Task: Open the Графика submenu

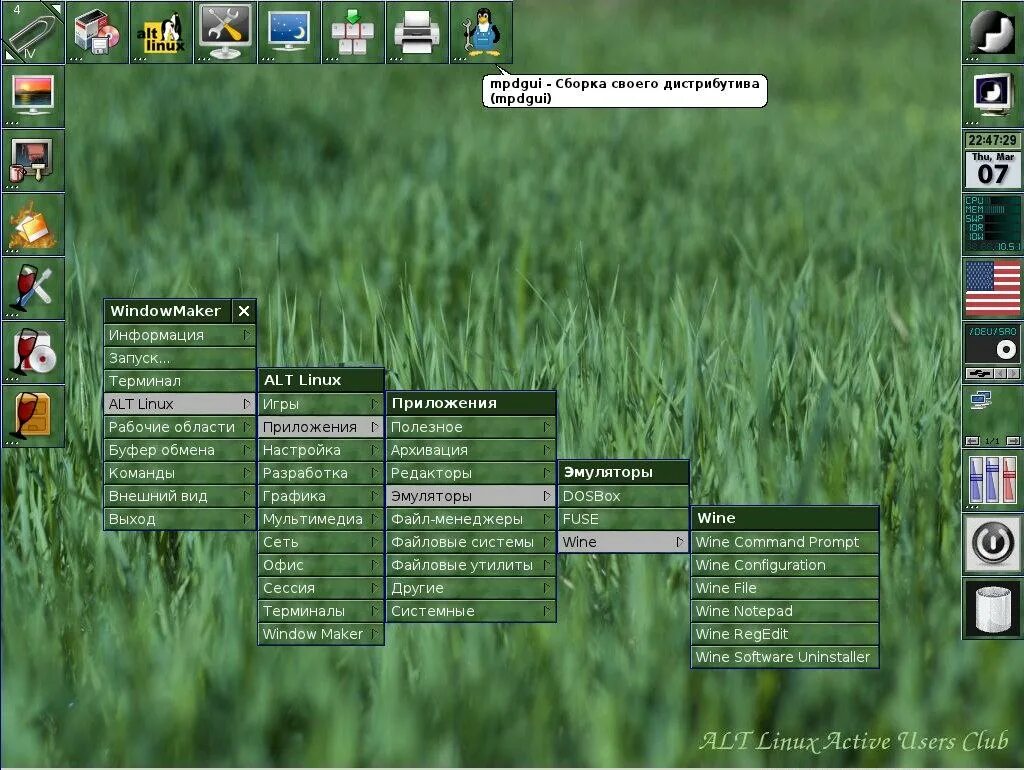Action: 321,496
